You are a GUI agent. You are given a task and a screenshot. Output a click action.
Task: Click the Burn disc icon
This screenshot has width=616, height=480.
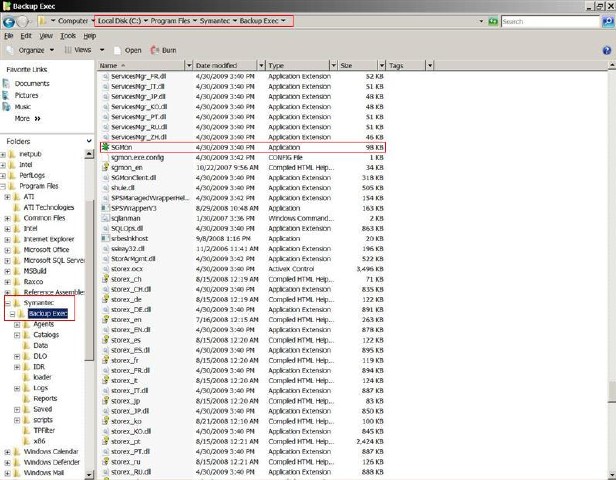coord(154,50)
